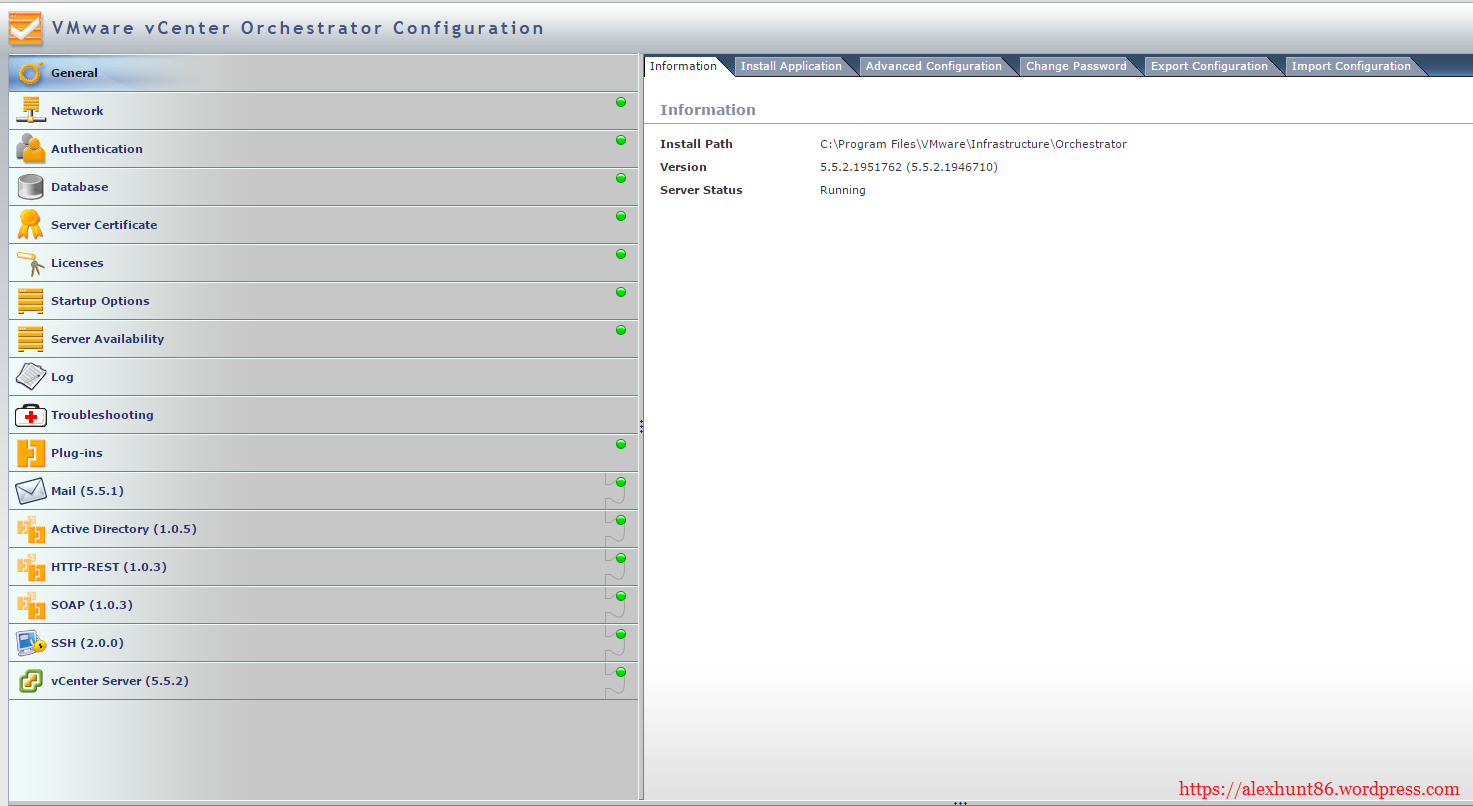Select the Mail envelope icon

click(31, 491)
